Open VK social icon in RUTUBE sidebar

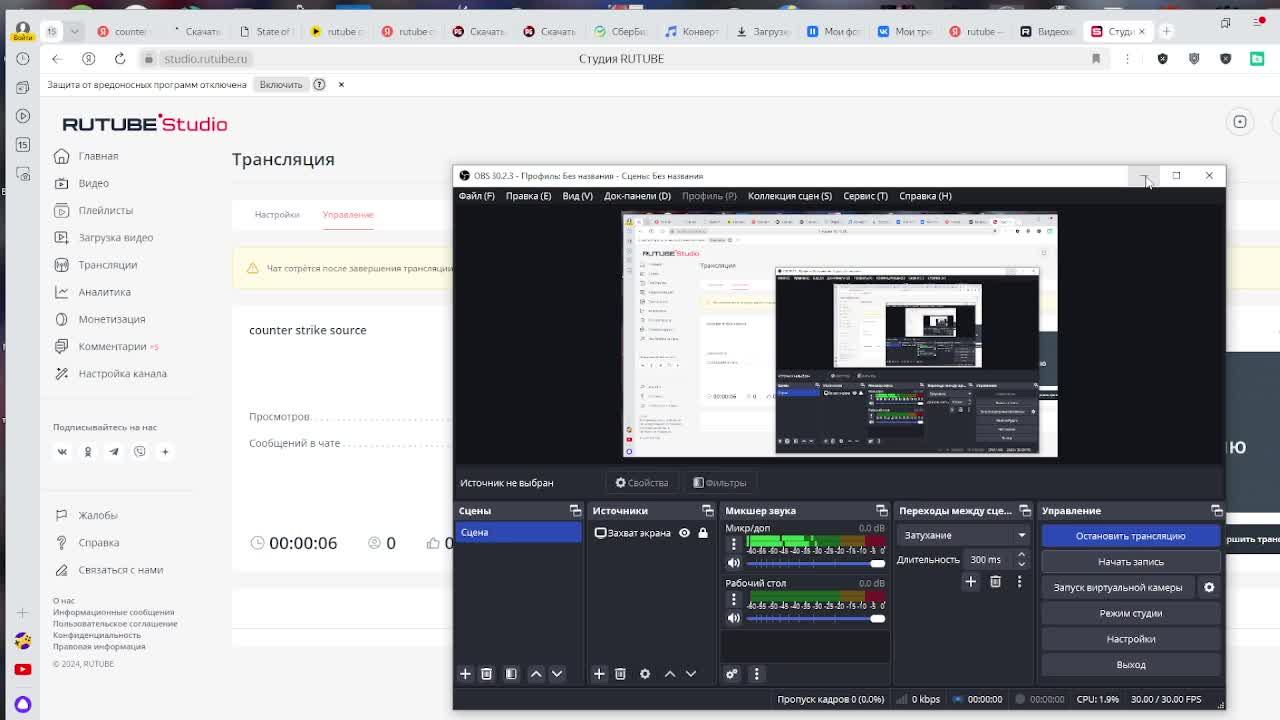[62, 452]
